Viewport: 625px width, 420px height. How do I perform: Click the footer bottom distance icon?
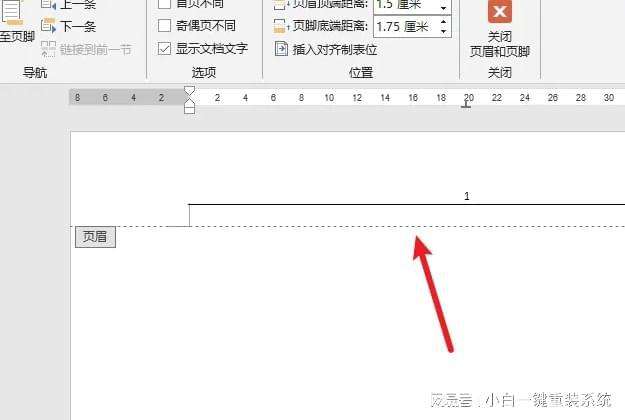[x=280, y=26]
